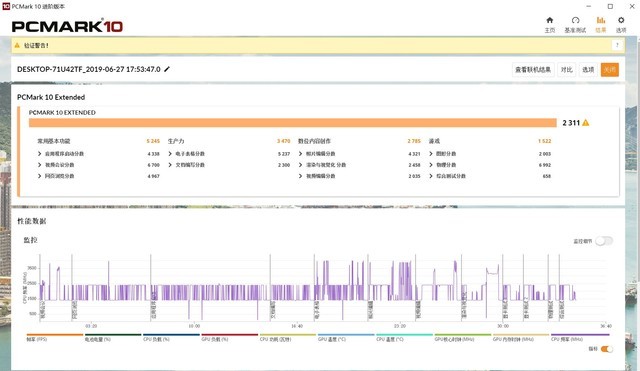
Task: Click the overall score 2 311
Action: click(571, 123)
